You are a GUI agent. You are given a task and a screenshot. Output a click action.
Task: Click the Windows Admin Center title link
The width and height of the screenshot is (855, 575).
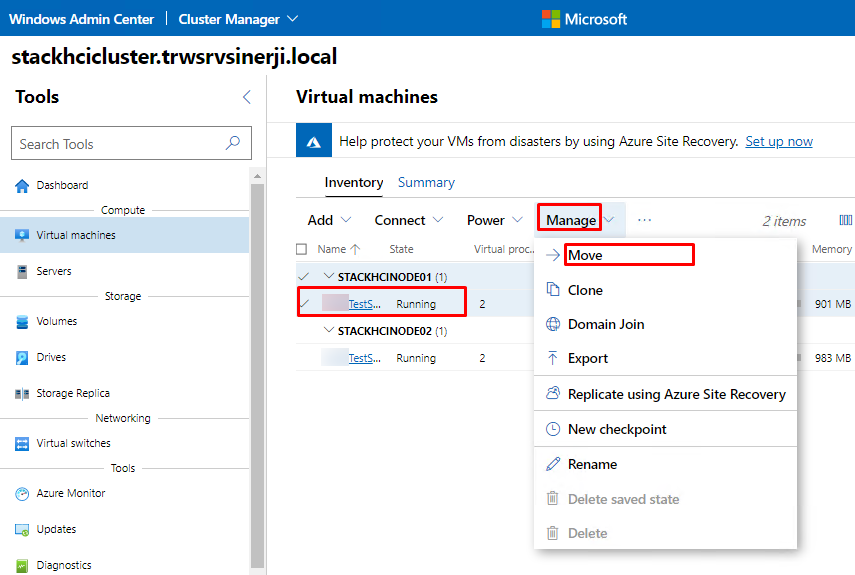coord(82,19)
